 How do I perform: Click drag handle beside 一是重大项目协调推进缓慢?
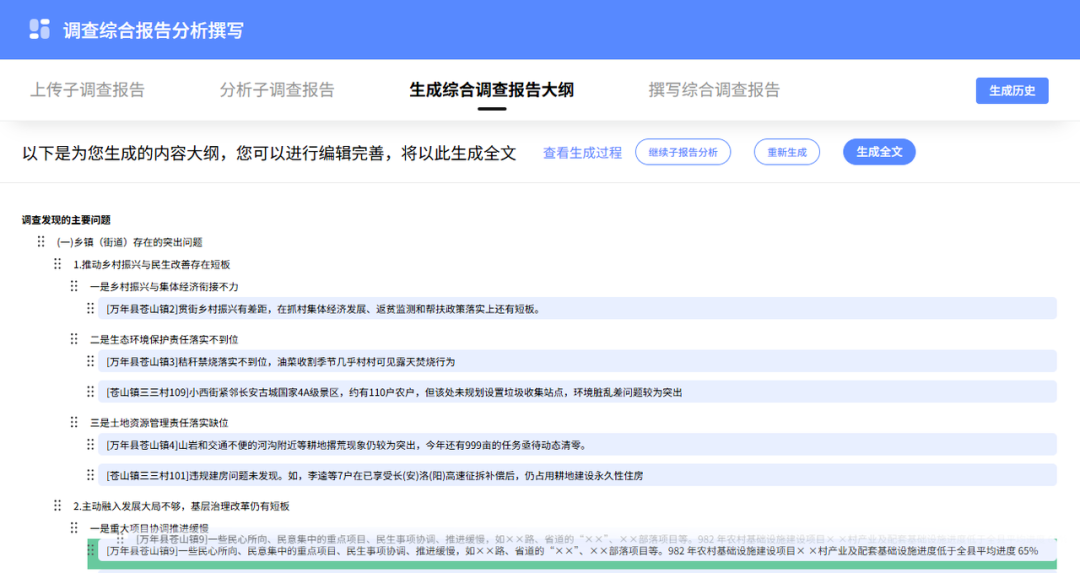tap(74, 528)
